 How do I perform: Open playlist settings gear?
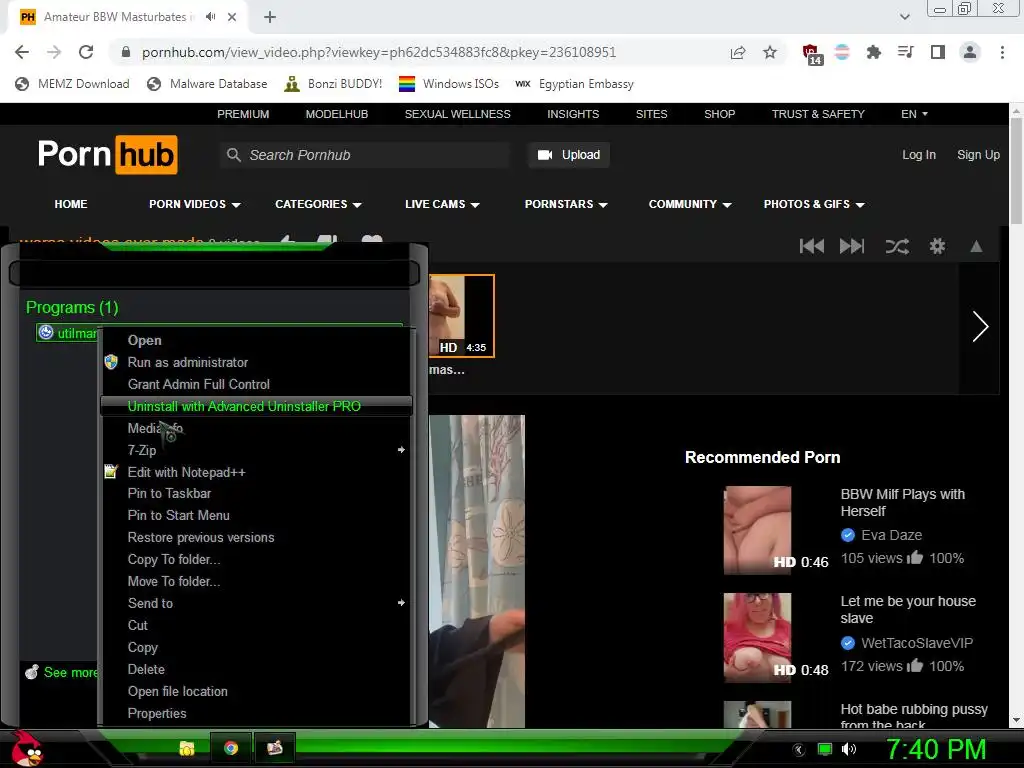tap(937, 246)
